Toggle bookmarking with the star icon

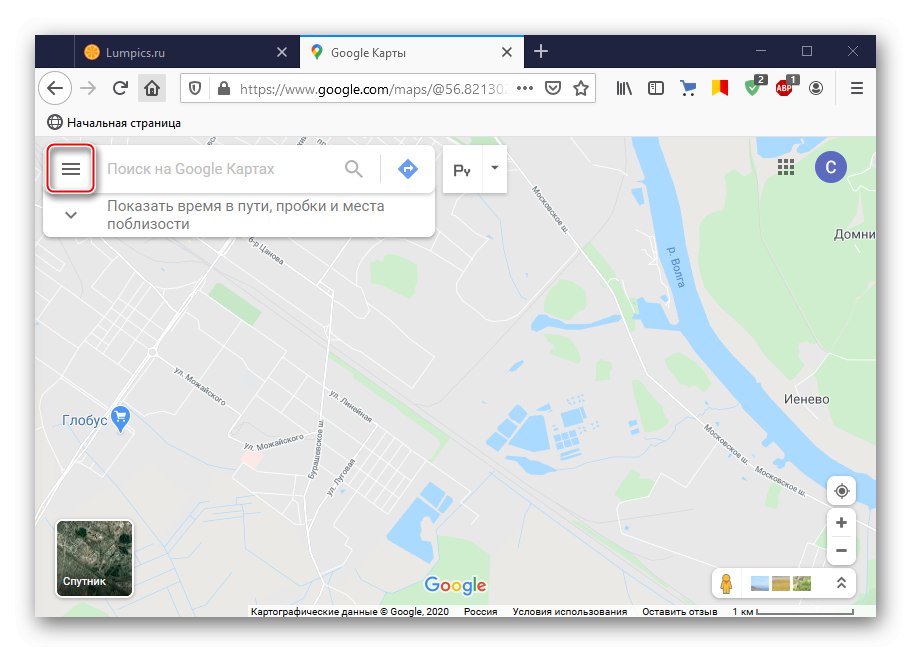581,88
